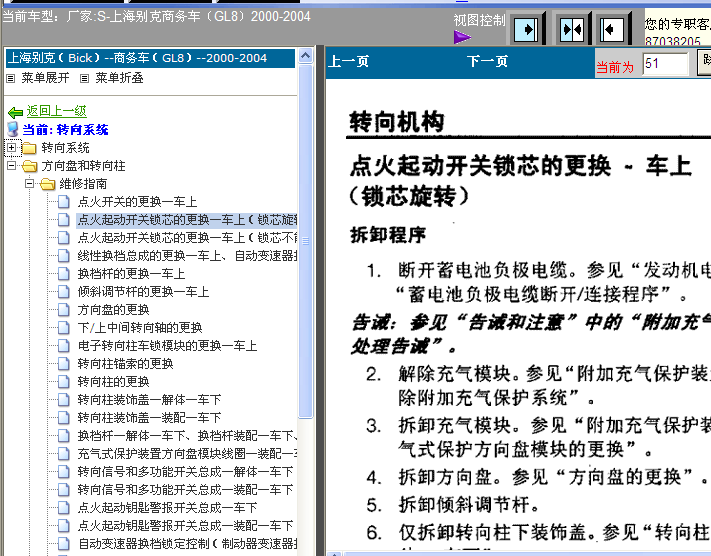The height and width of the screenshot is (556, 711).
Task: Collapse the 方向盘和转向柱 folder node
Action: pyautogui.click(x=11, y=166)
